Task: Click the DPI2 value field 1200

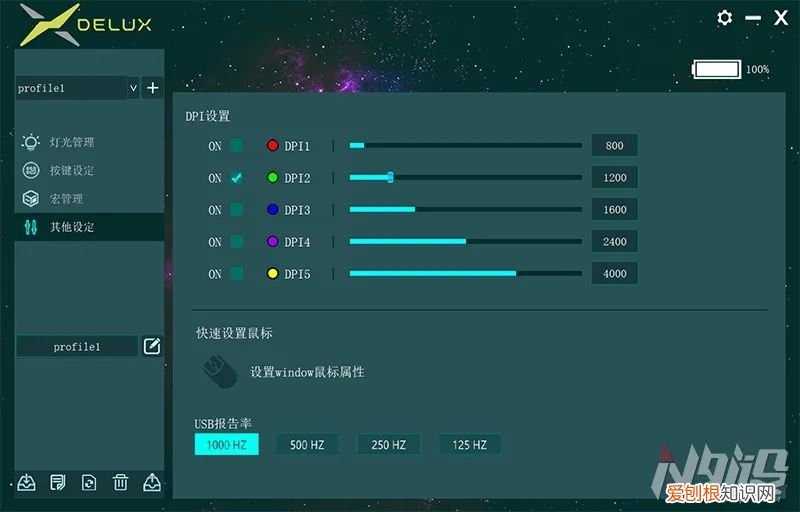Action: [x=614, y=177]
